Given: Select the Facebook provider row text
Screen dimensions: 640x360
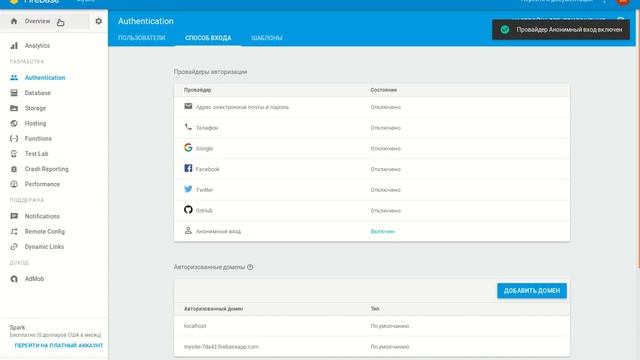Looking at the screenshot, I should coord(207,169).
